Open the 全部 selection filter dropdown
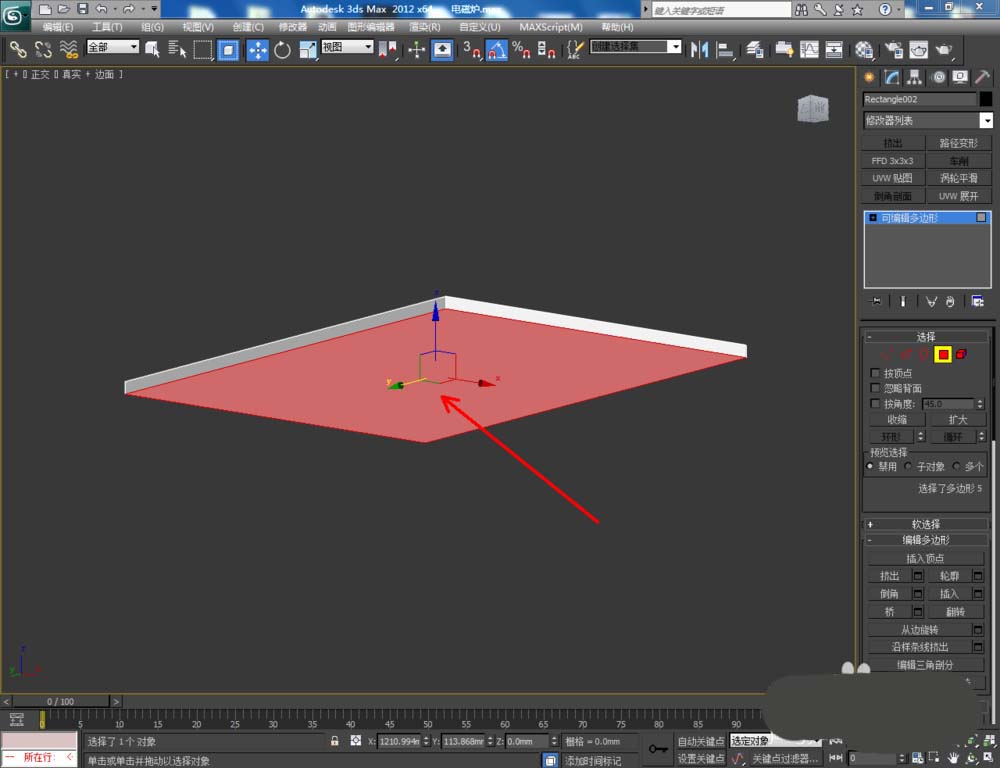The height and width of the screenshot is (768, 1000). coord(113,47)
